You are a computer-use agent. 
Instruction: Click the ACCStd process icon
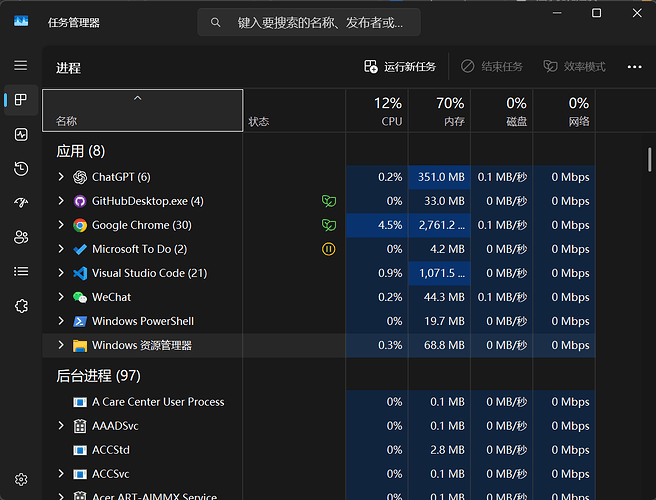tap(80, 450)
